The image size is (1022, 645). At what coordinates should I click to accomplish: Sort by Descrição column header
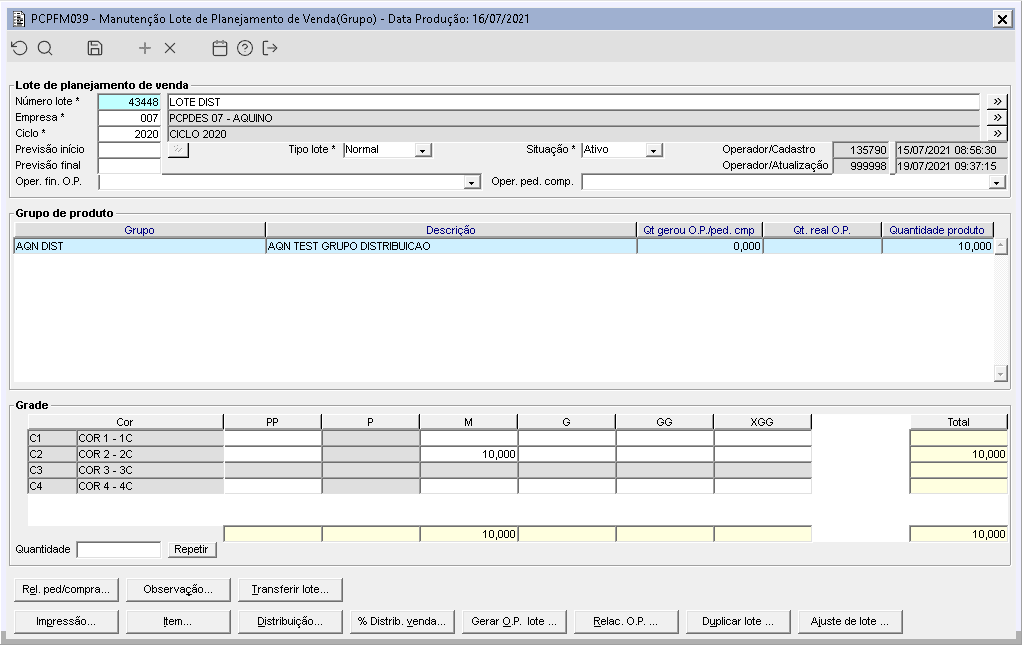[450, 230]
